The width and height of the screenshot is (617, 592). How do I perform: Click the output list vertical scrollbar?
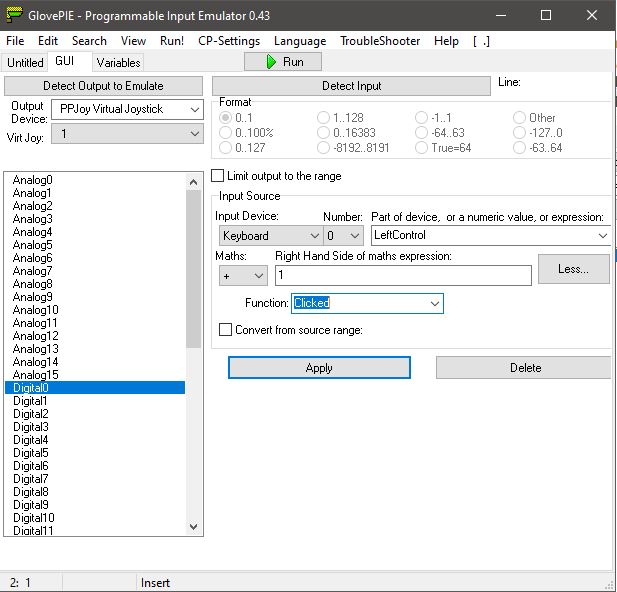194,270
